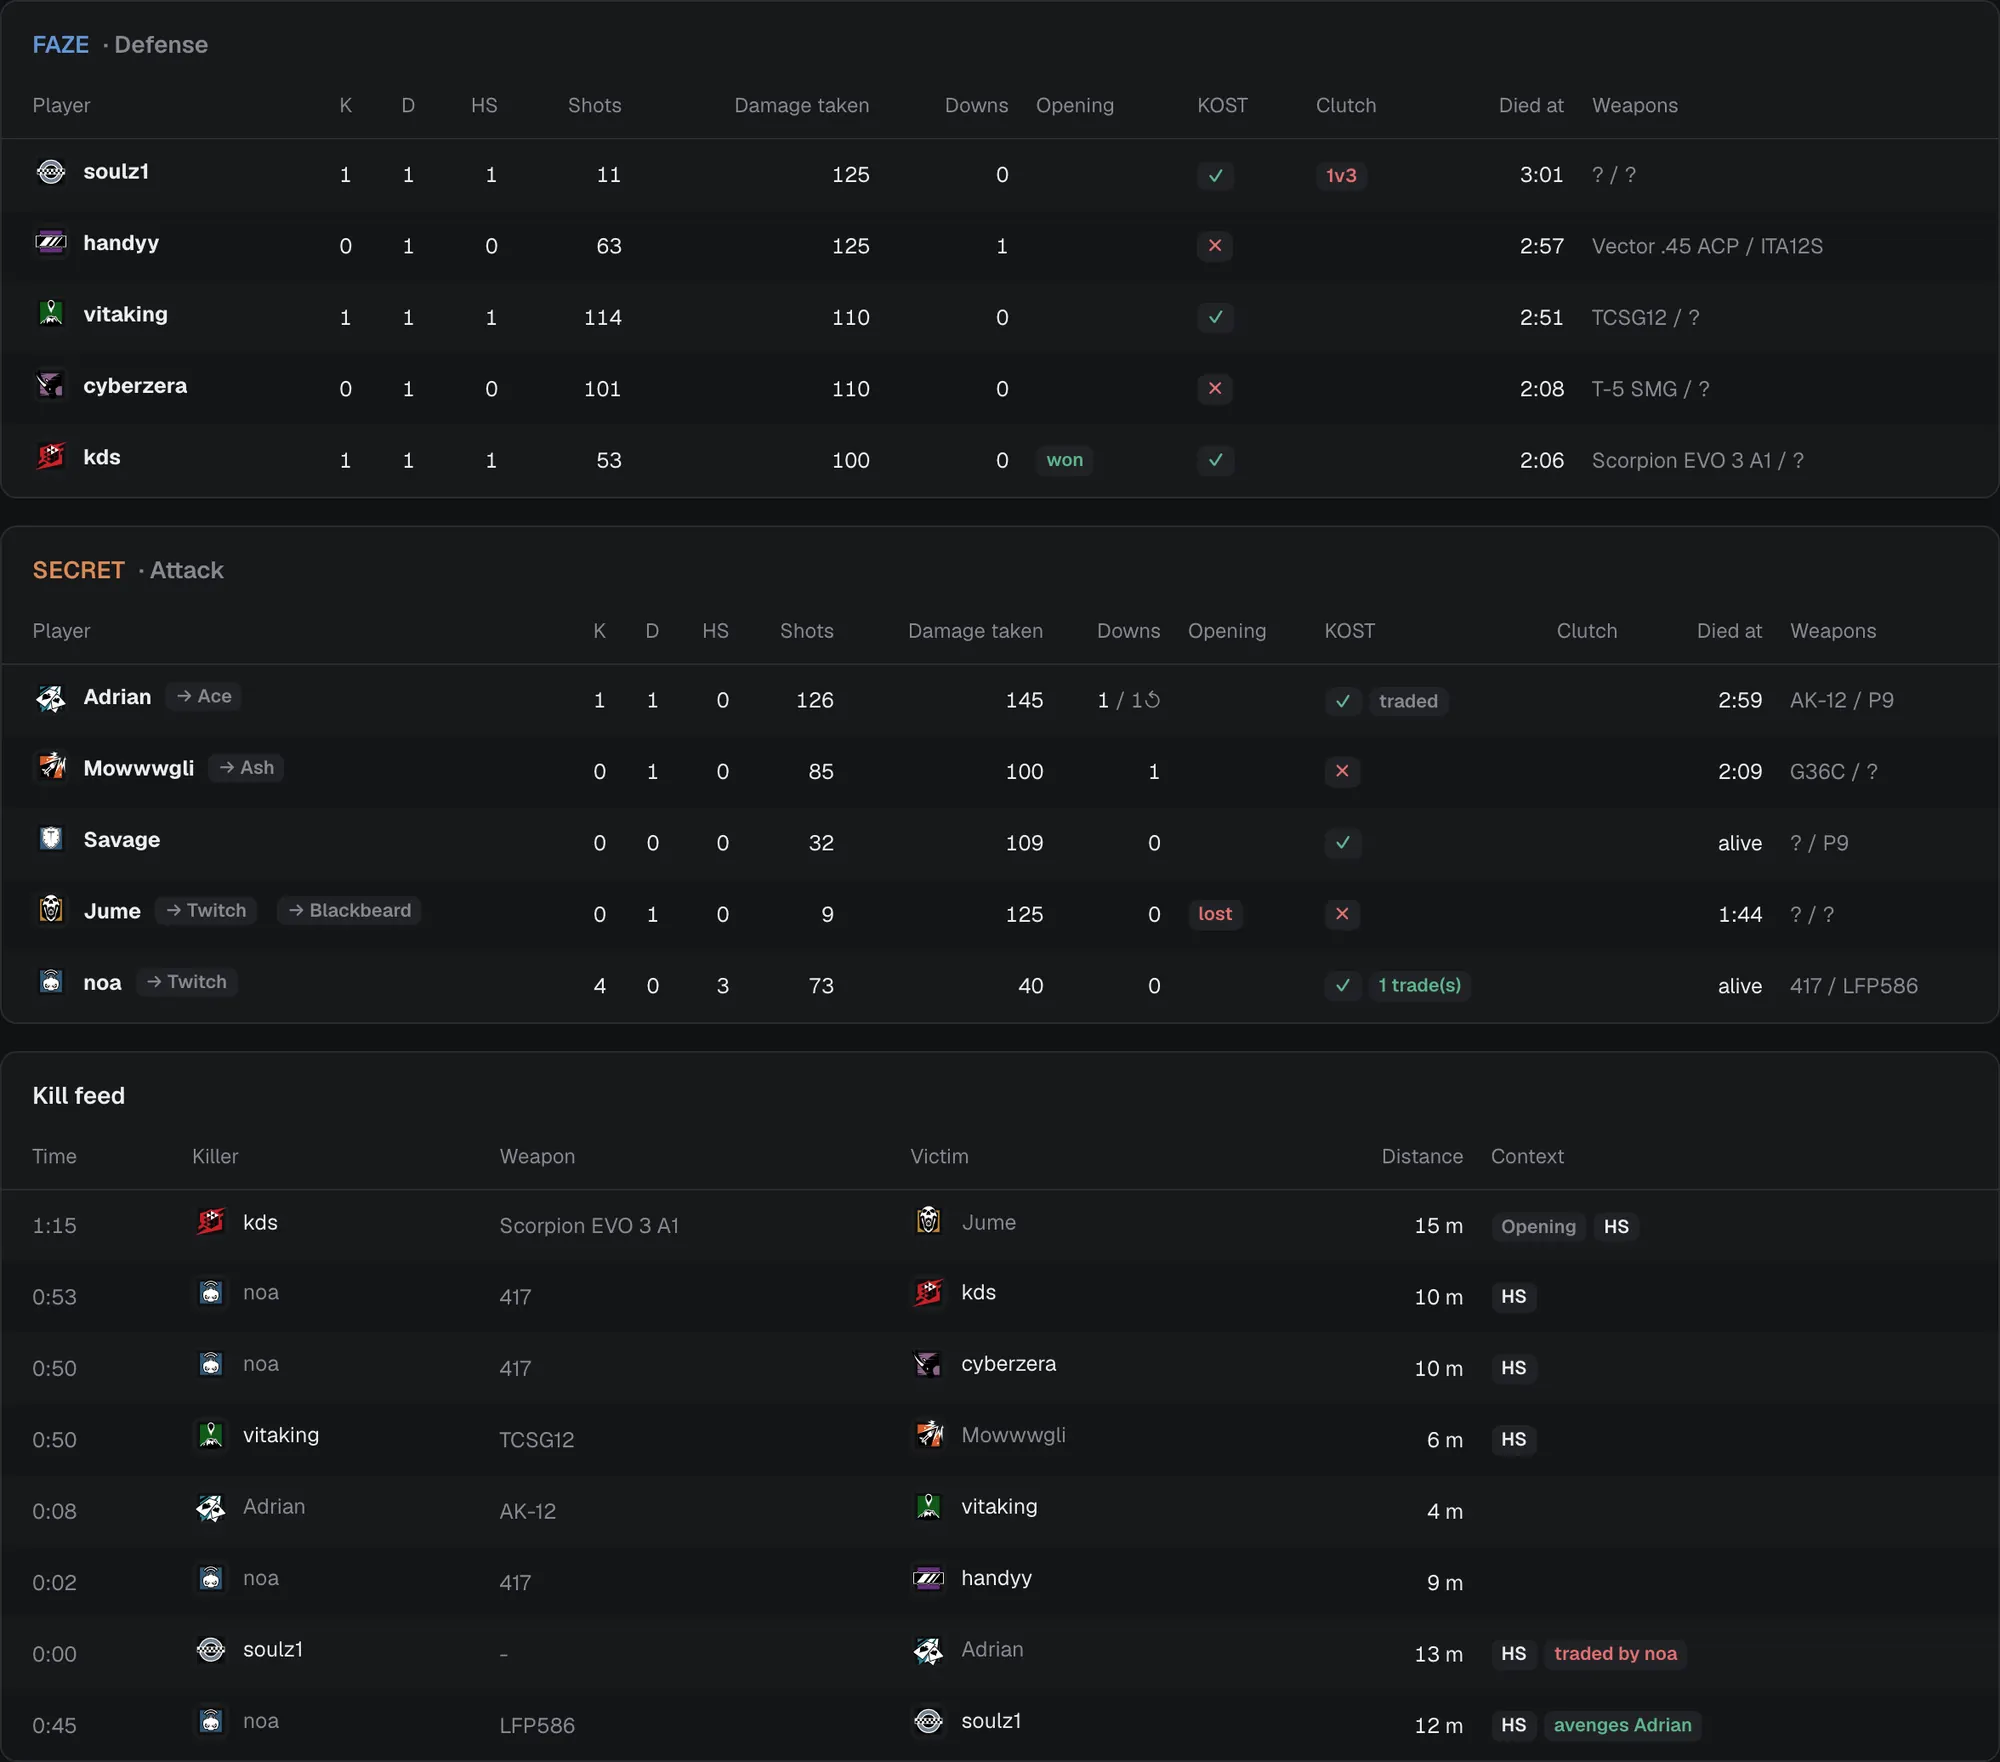This screenshot has width=2000, height=1762.
Task: Click Adrian killer icon at 0:08
Action: coord(211,1507)
